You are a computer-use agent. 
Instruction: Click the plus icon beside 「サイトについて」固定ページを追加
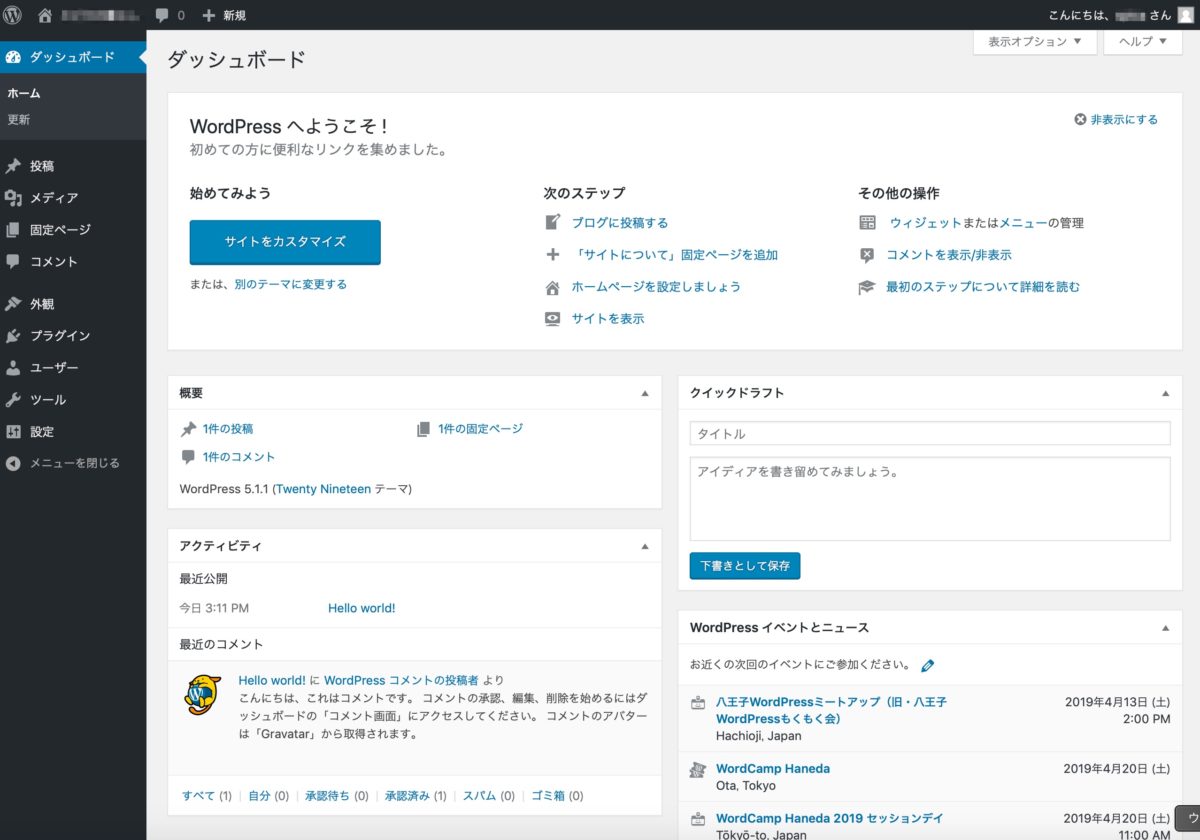coord(553,254)
